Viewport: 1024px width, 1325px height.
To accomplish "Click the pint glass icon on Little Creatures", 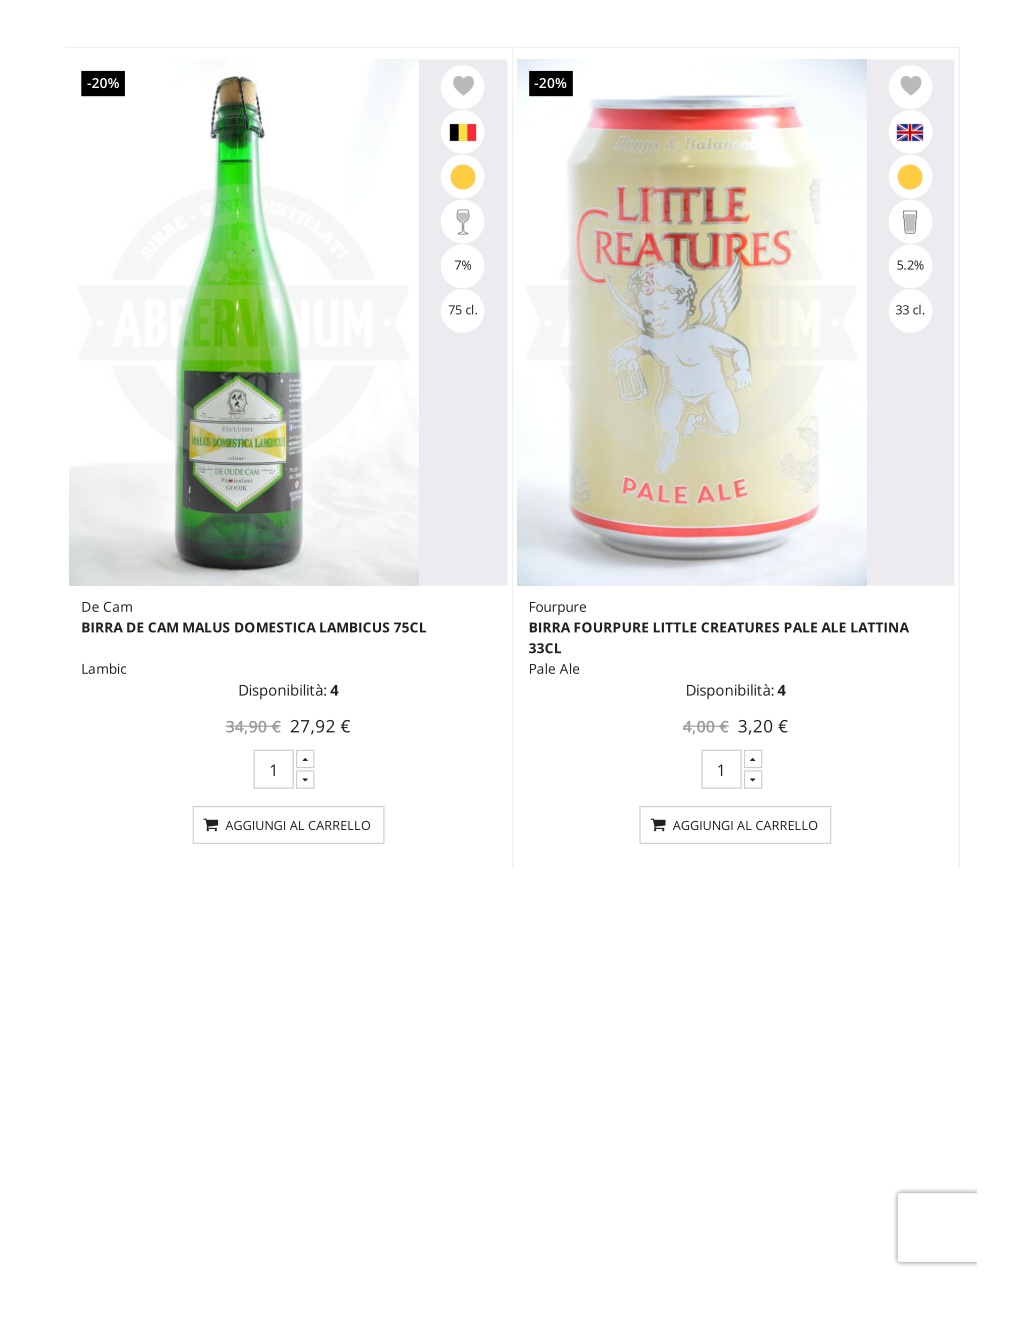I will click(x=910, y=221).
